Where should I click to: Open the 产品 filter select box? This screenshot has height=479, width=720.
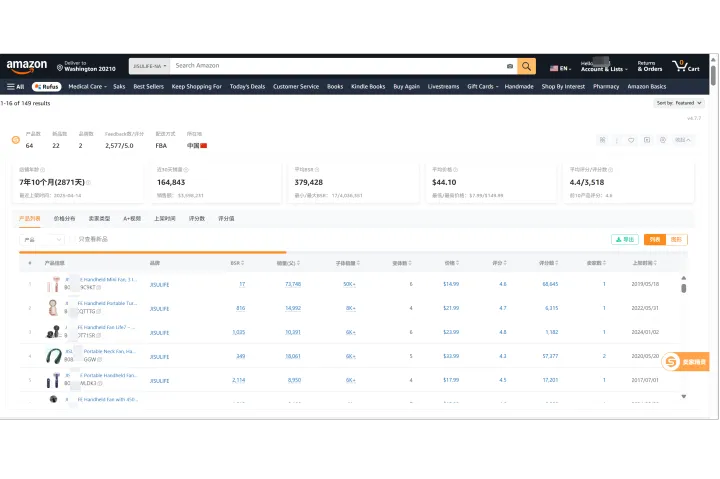click(x=41, y=240)
